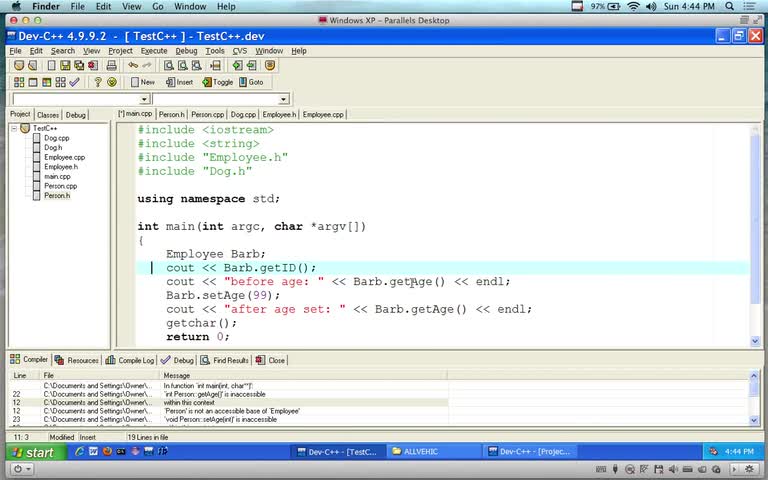
Task: Open the Search menu
Action: tap(63, 50)
